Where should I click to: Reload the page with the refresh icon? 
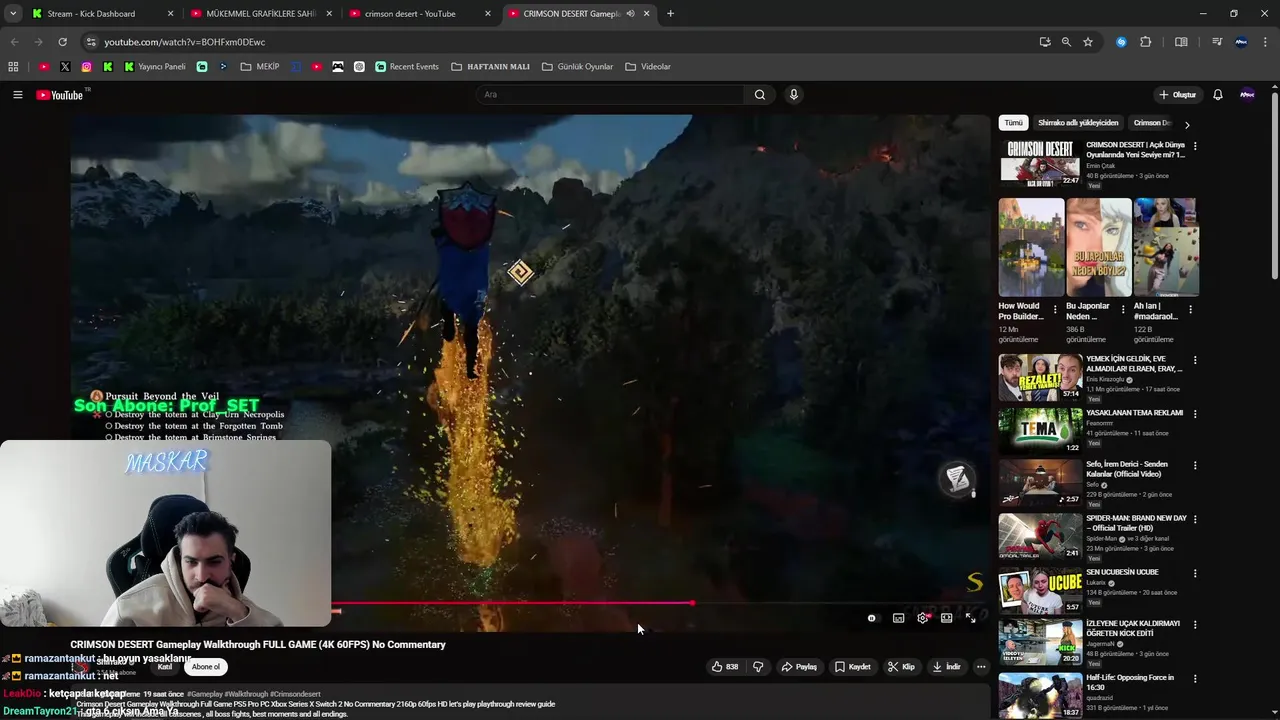pyautogui.click(x=62, y=42)
